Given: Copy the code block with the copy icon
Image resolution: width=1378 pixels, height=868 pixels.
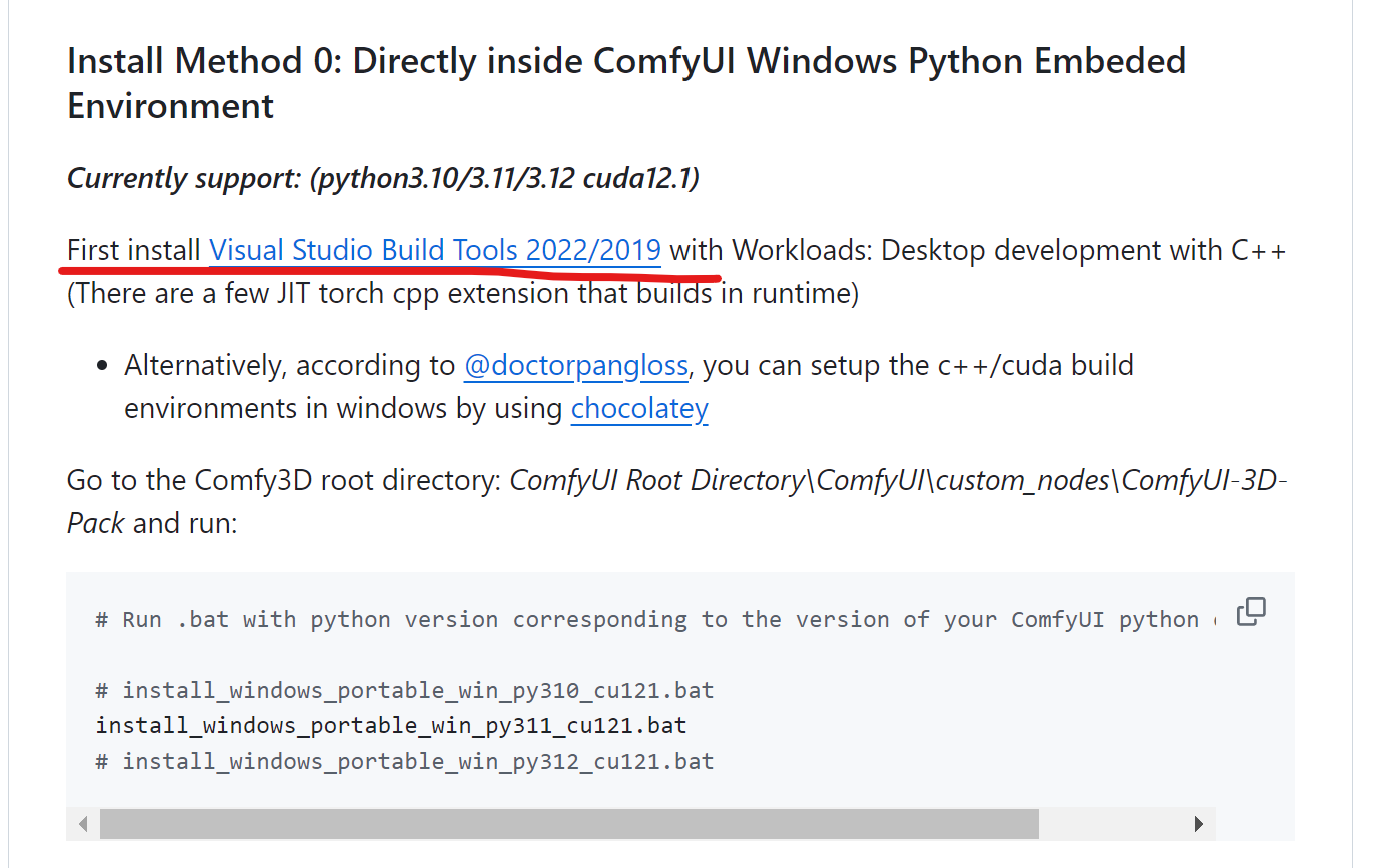Looking at the screenshot, I should [1251, 611].
